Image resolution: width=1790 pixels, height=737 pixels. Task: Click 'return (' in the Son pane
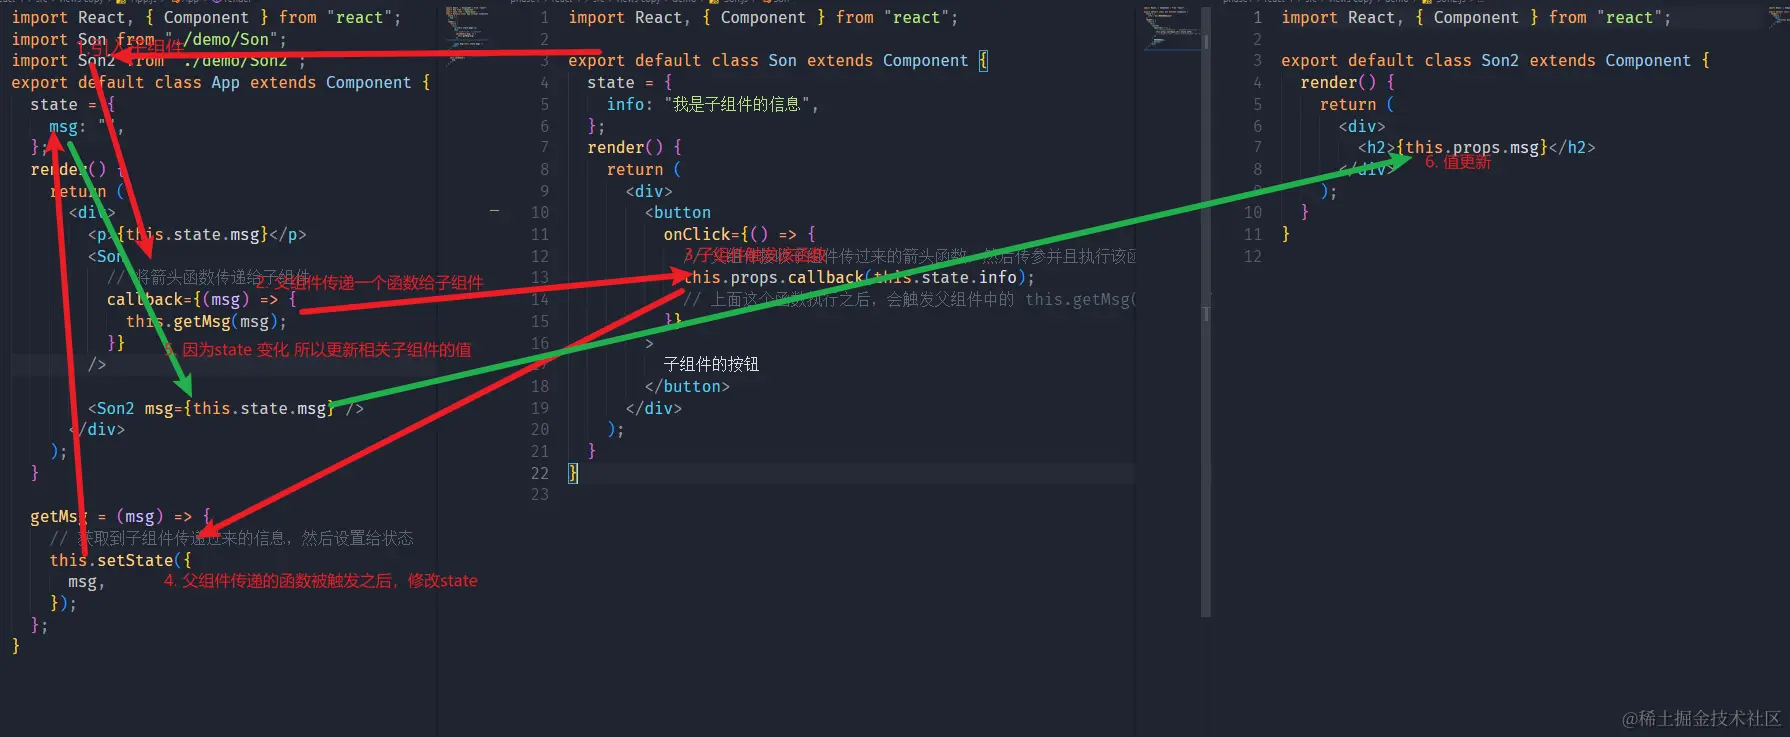(x=644, y=169)
